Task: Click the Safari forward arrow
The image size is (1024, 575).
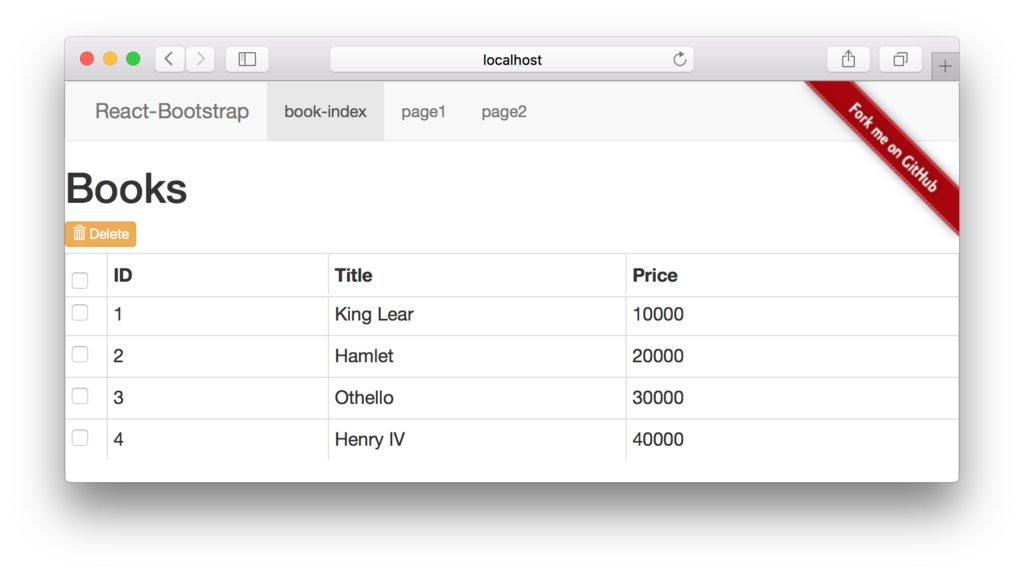Action: (x=200, y=60)
